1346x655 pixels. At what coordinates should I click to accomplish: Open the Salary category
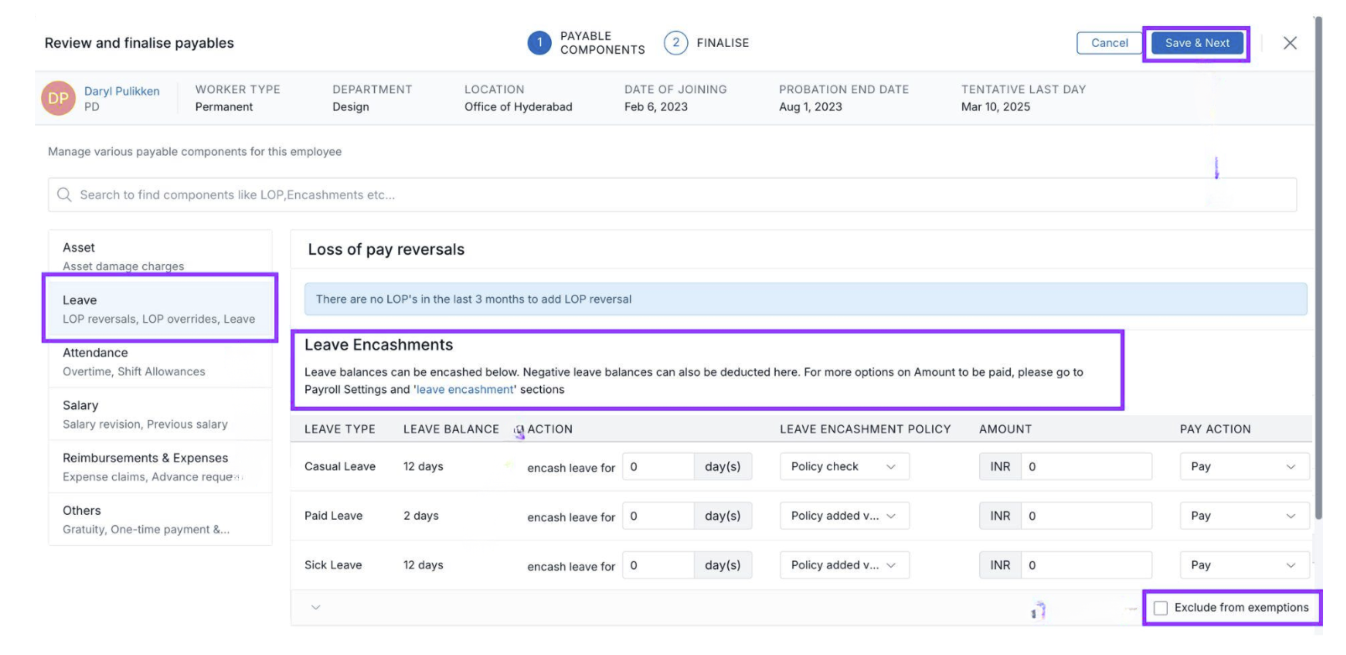[159, 414]
